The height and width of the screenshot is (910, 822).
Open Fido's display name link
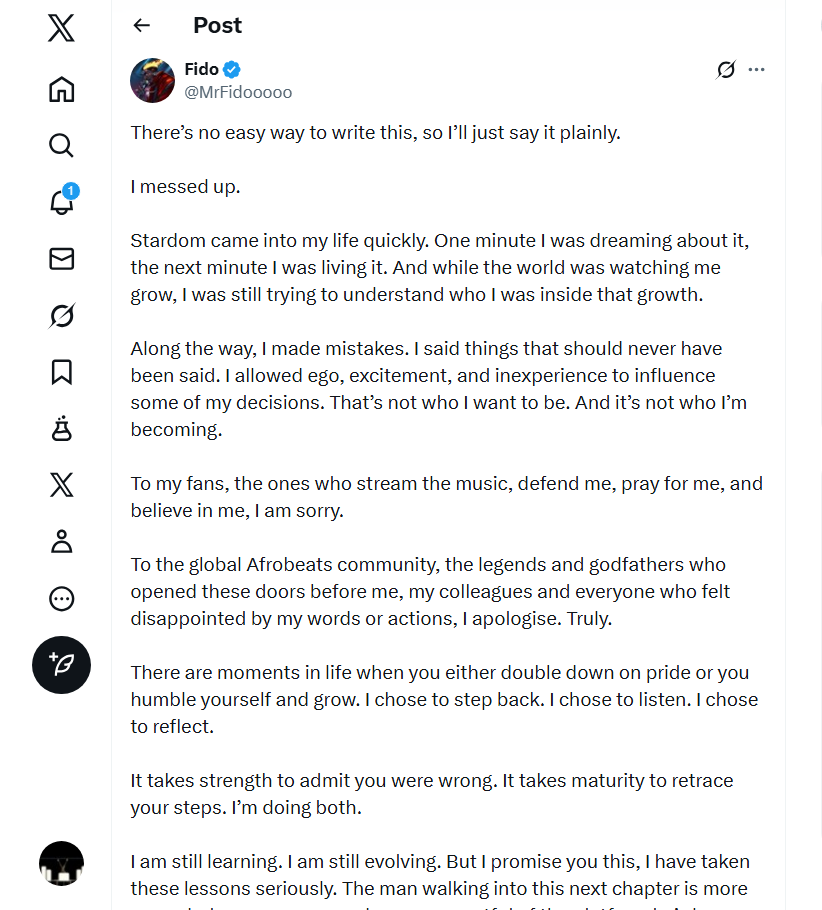[201, 69]
